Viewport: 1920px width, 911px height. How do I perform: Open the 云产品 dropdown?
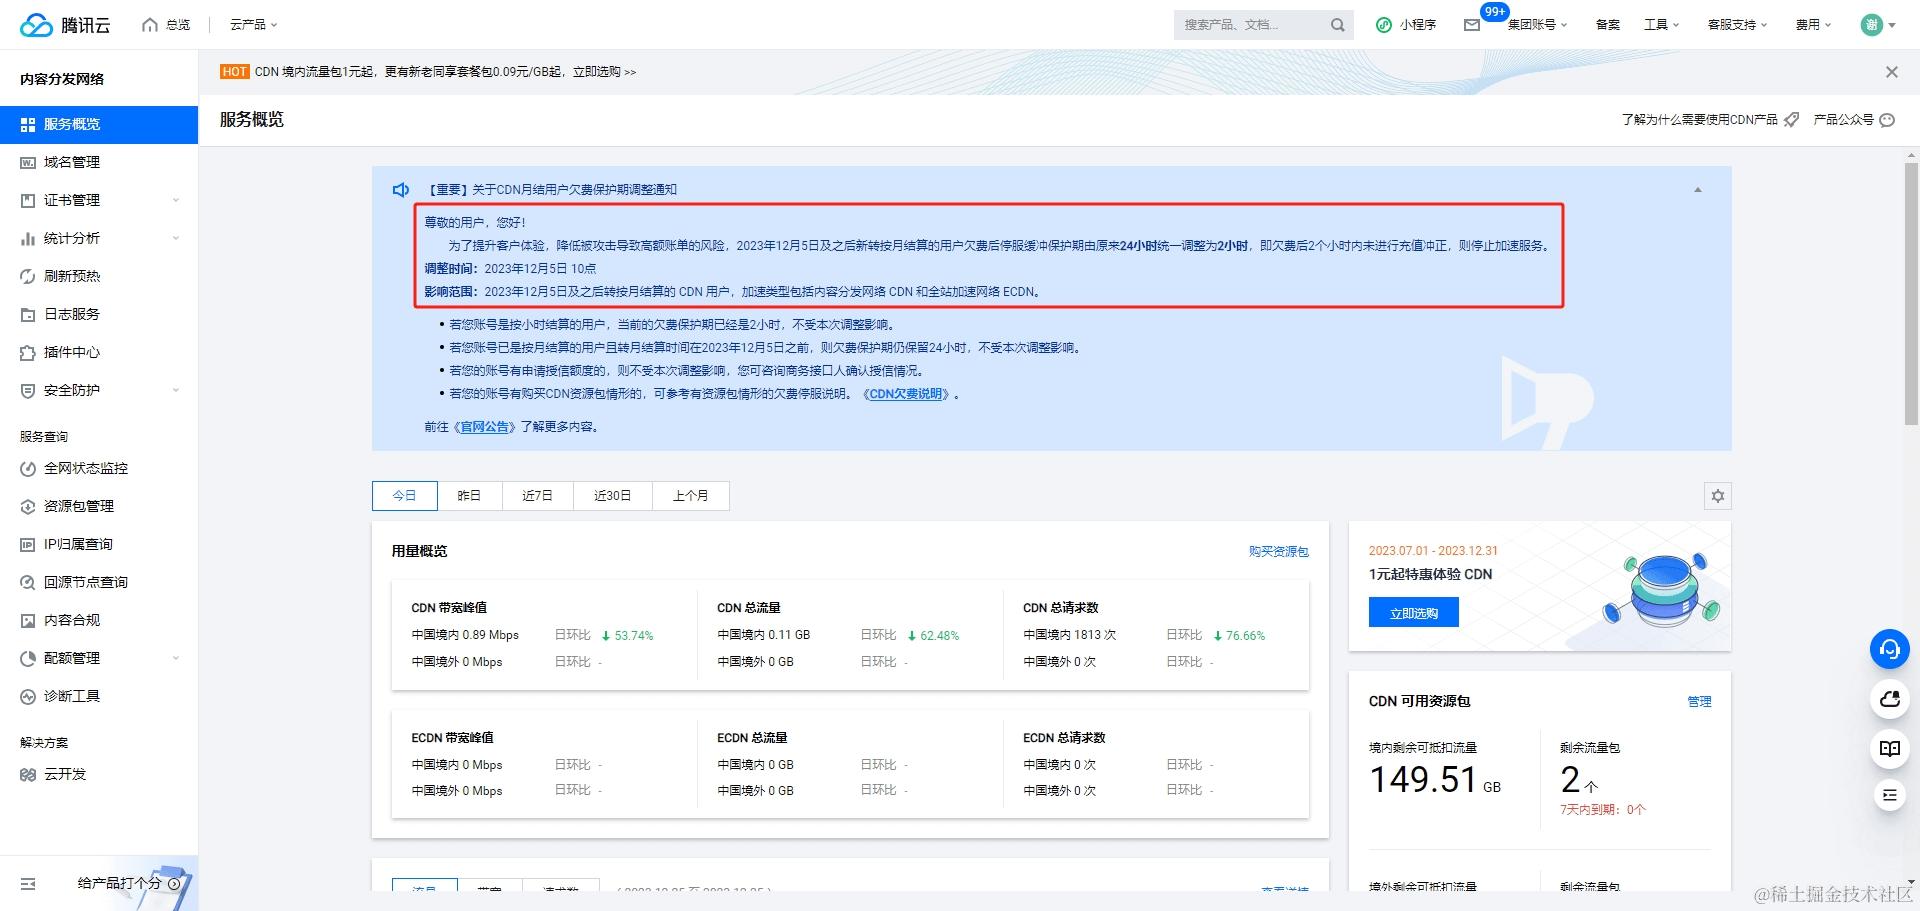(254, 25)
